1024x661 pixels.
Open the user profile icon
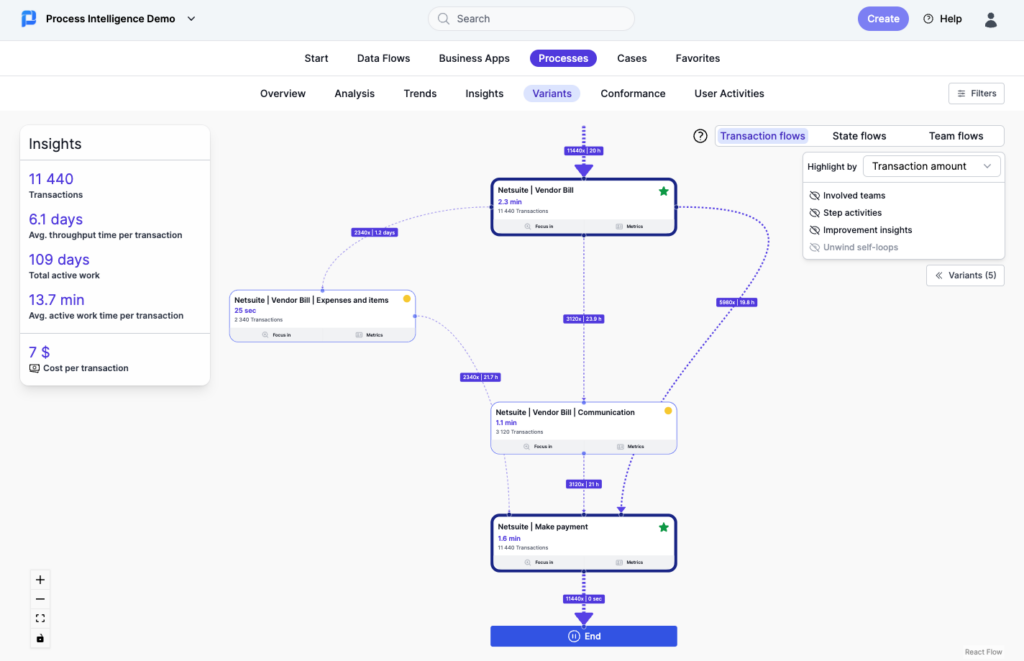point(991,20)
